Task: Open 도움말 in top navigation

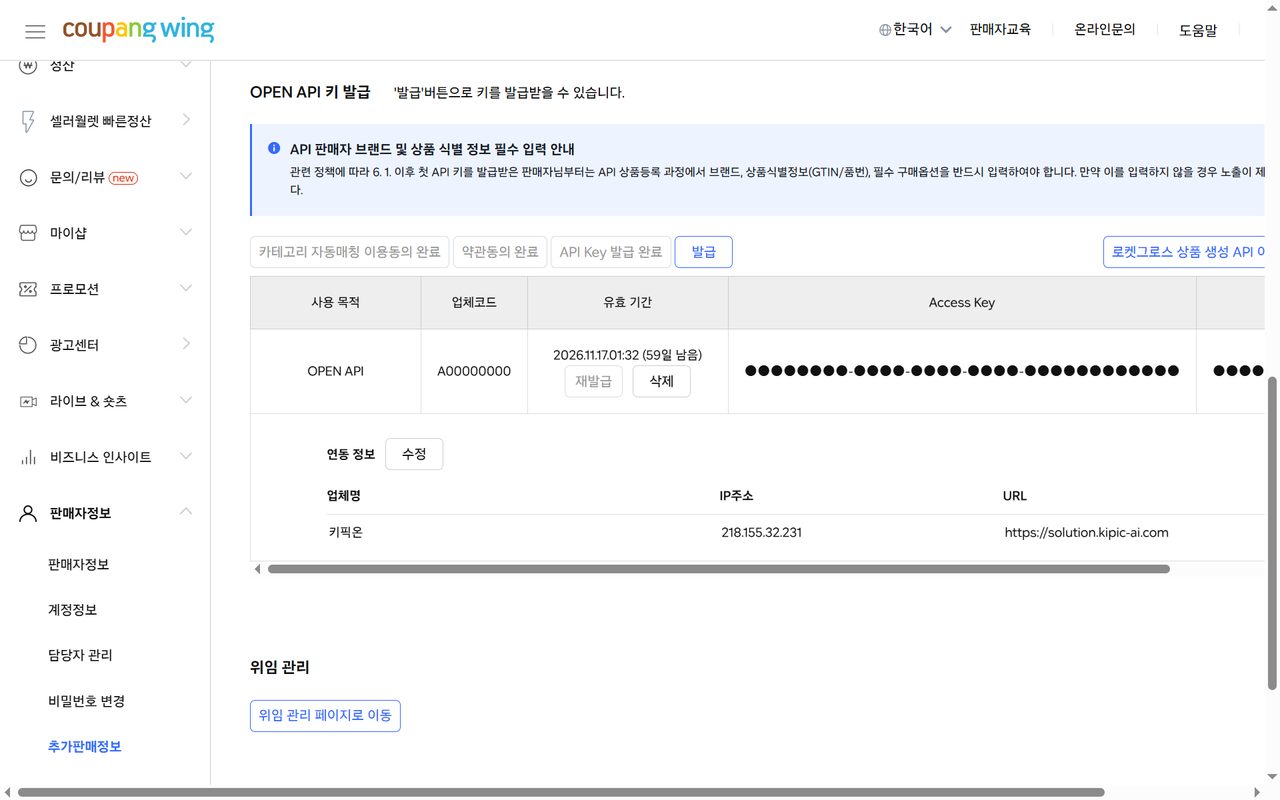Action: click(1198, 30)
